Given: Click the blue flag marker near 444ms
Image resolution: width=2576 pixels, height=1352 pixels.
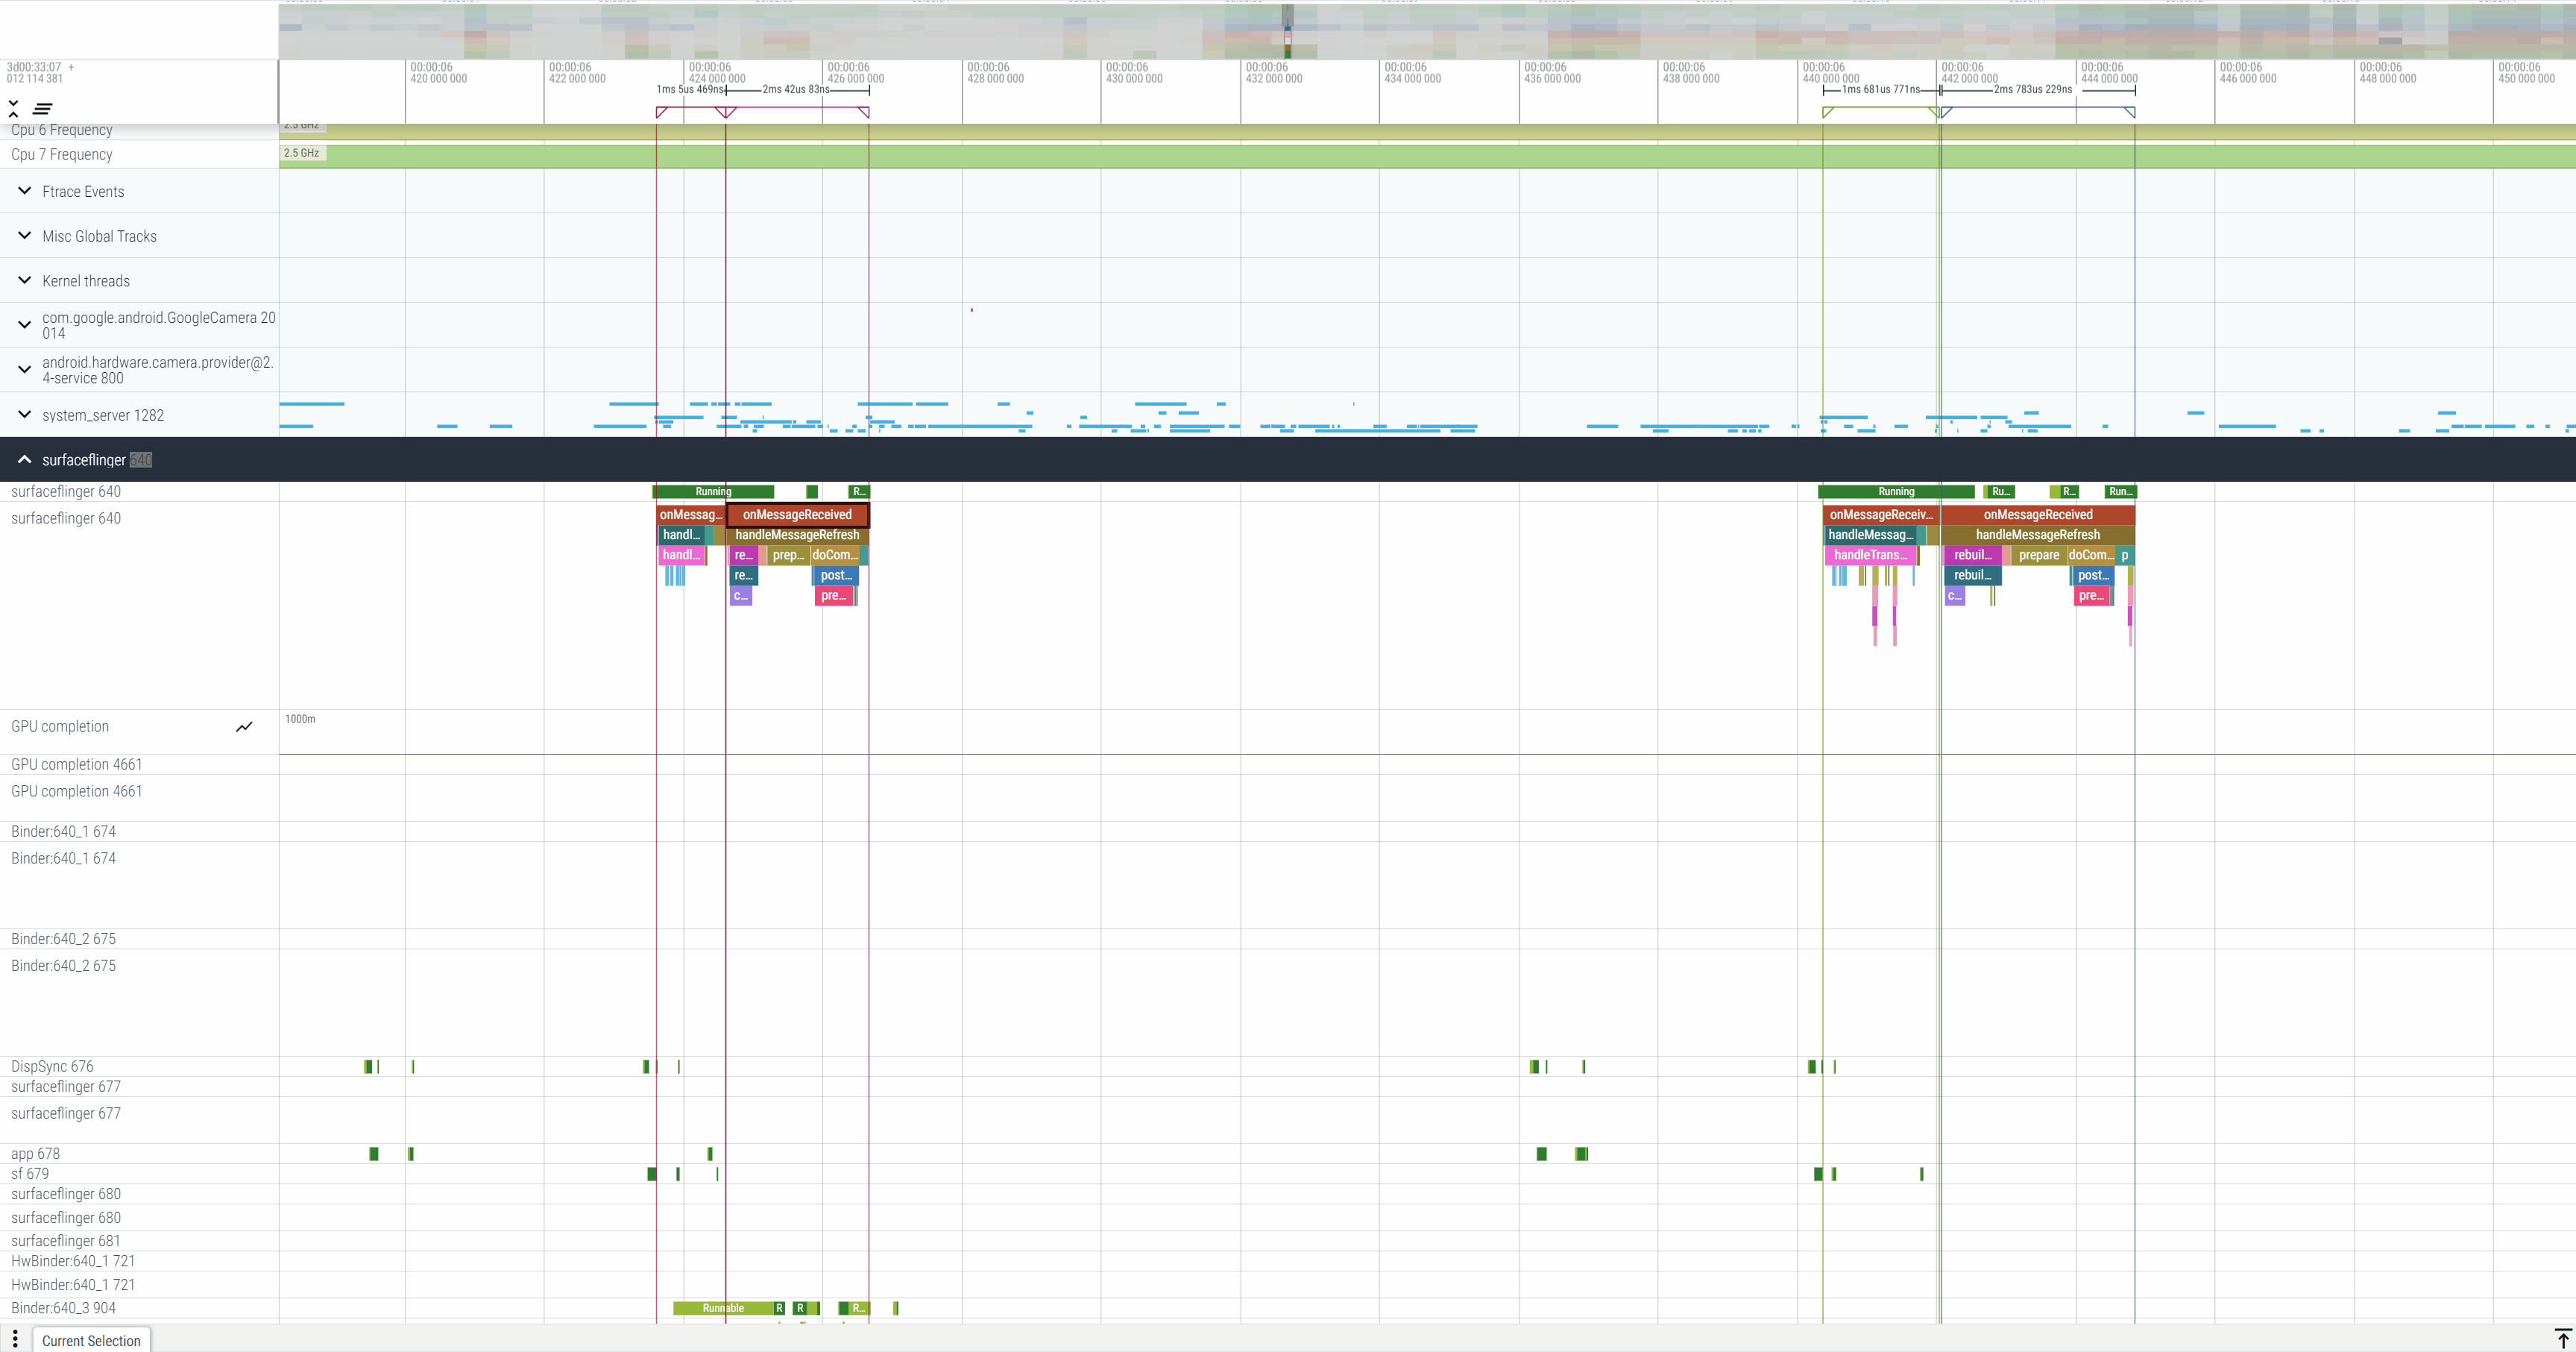Looking at the screenshot, I should pos(2130,113).
